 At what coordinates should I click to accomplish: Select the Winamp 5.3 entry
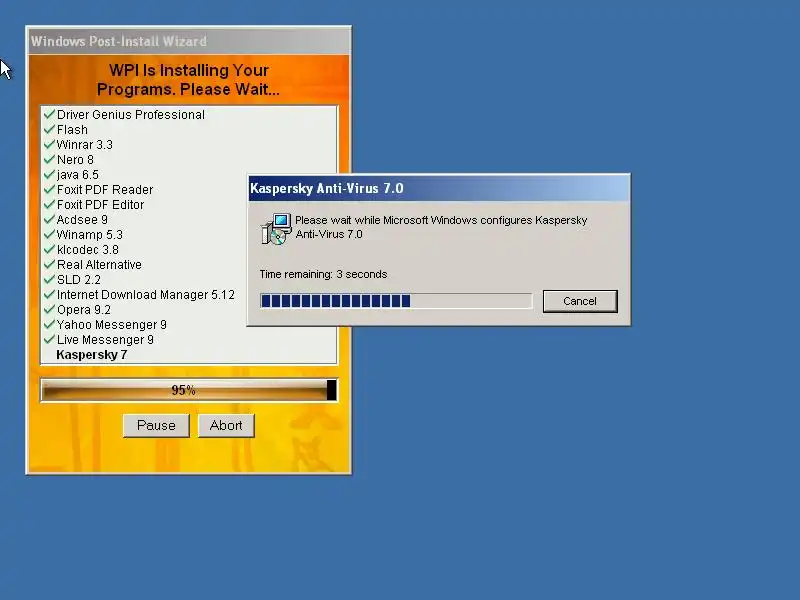pos(89,235)
